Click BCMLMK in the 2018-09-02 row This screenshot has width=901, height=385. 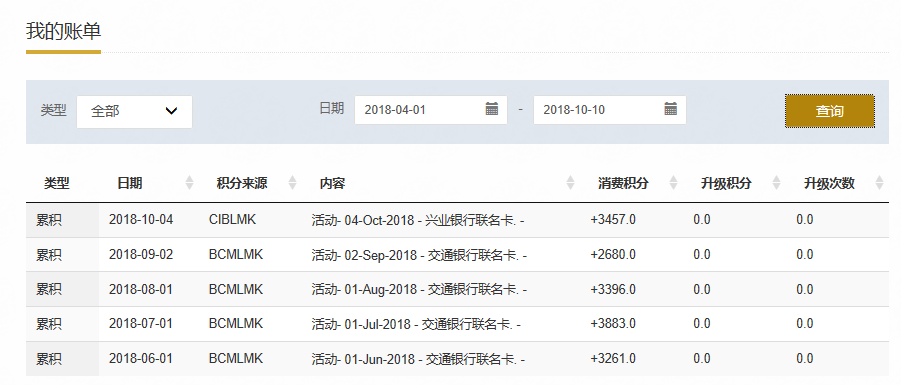[x=236, y=255]
